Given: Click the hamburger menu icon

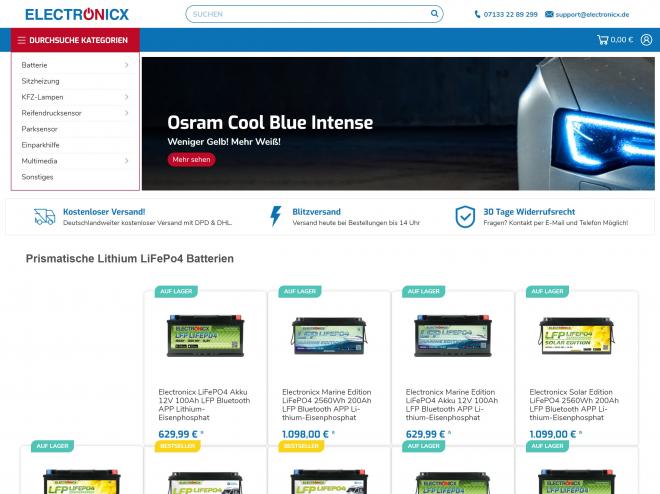Looking at the screenshot, I should click(x=21, y=40).
